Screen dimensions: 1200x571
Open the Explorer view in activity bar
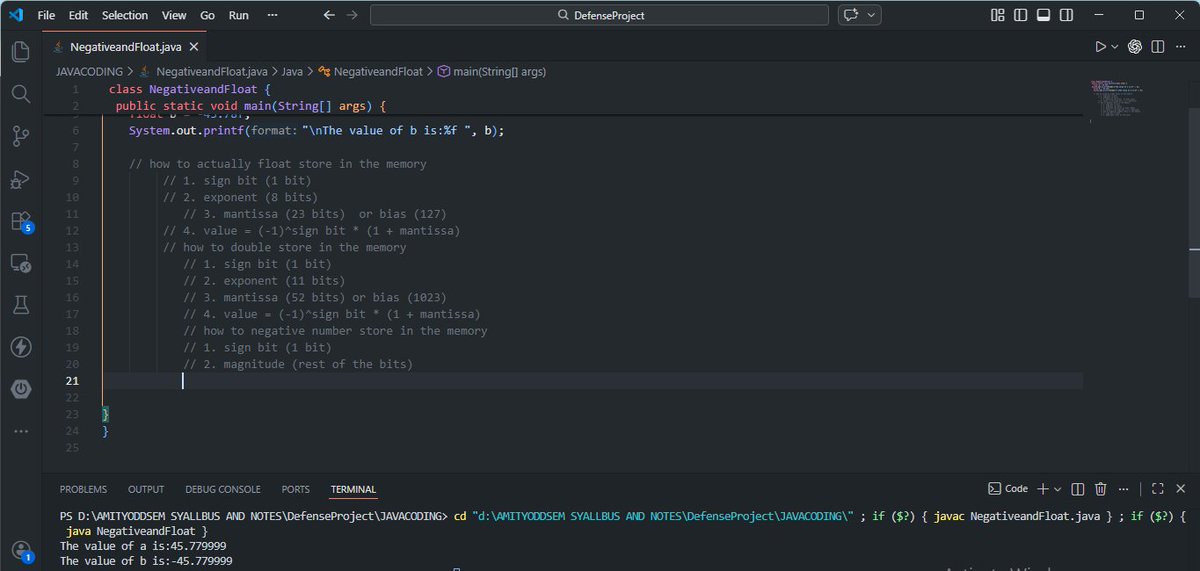(x=21, y=52)
